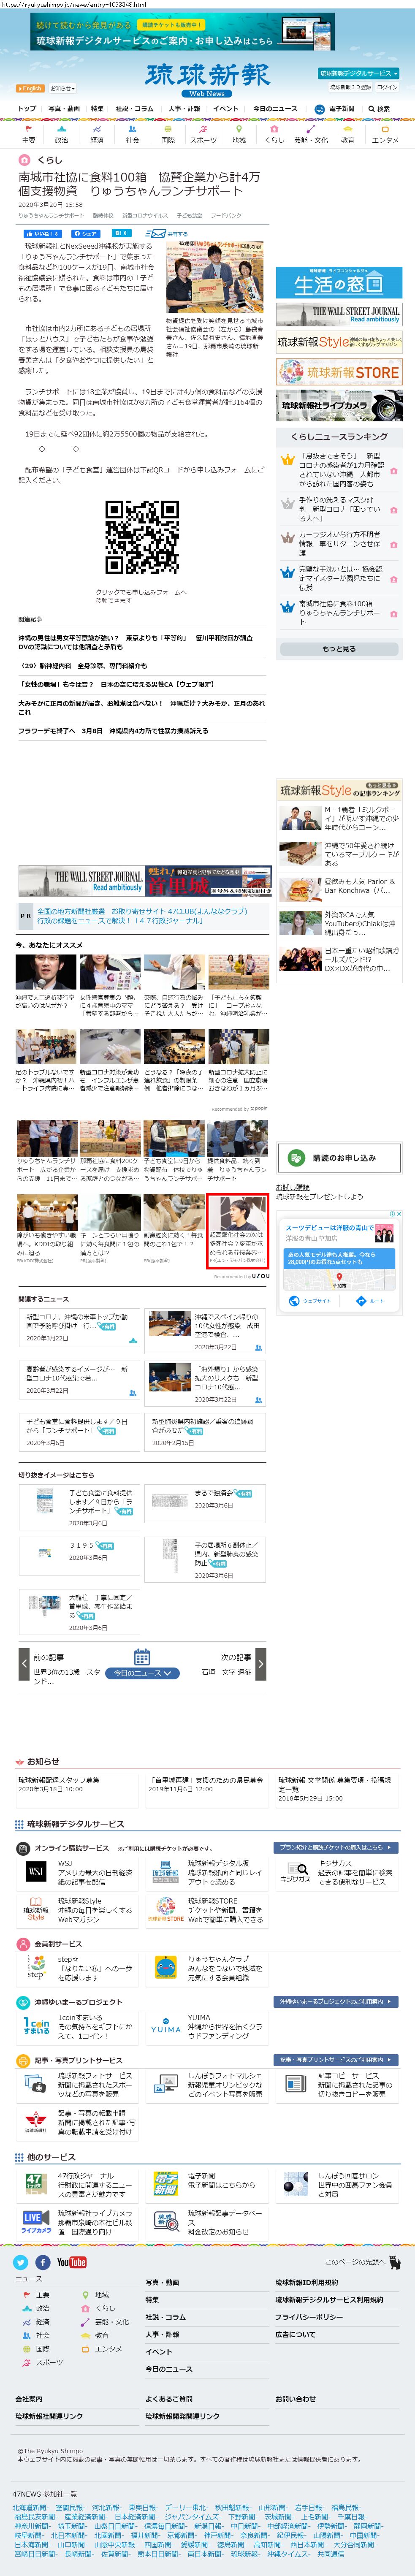Click the もっと見る button under ranking
Screen dimensions: 415x2576
click(339, 649)
